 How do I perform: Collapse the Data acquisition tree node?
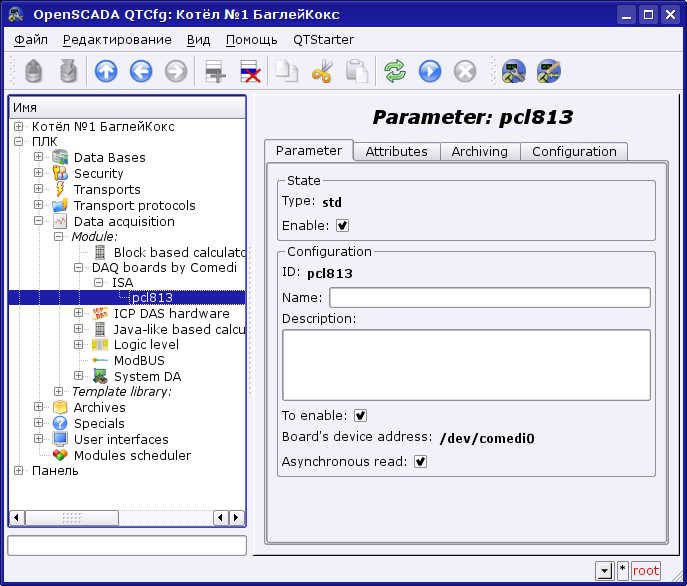pyautogui.click(x=38, y=221)
